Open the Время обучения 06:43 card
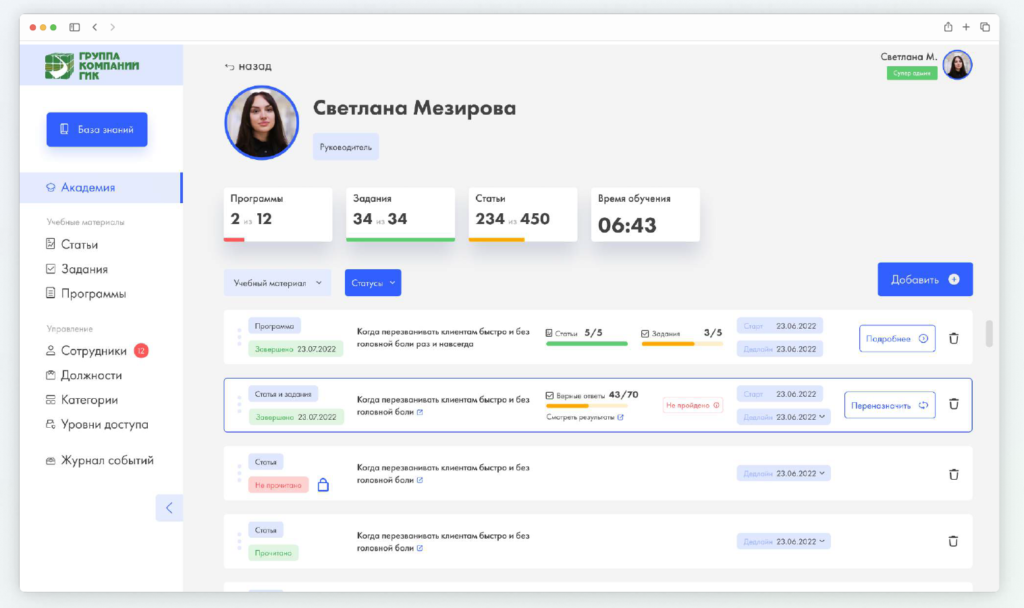 coord(645,215)
